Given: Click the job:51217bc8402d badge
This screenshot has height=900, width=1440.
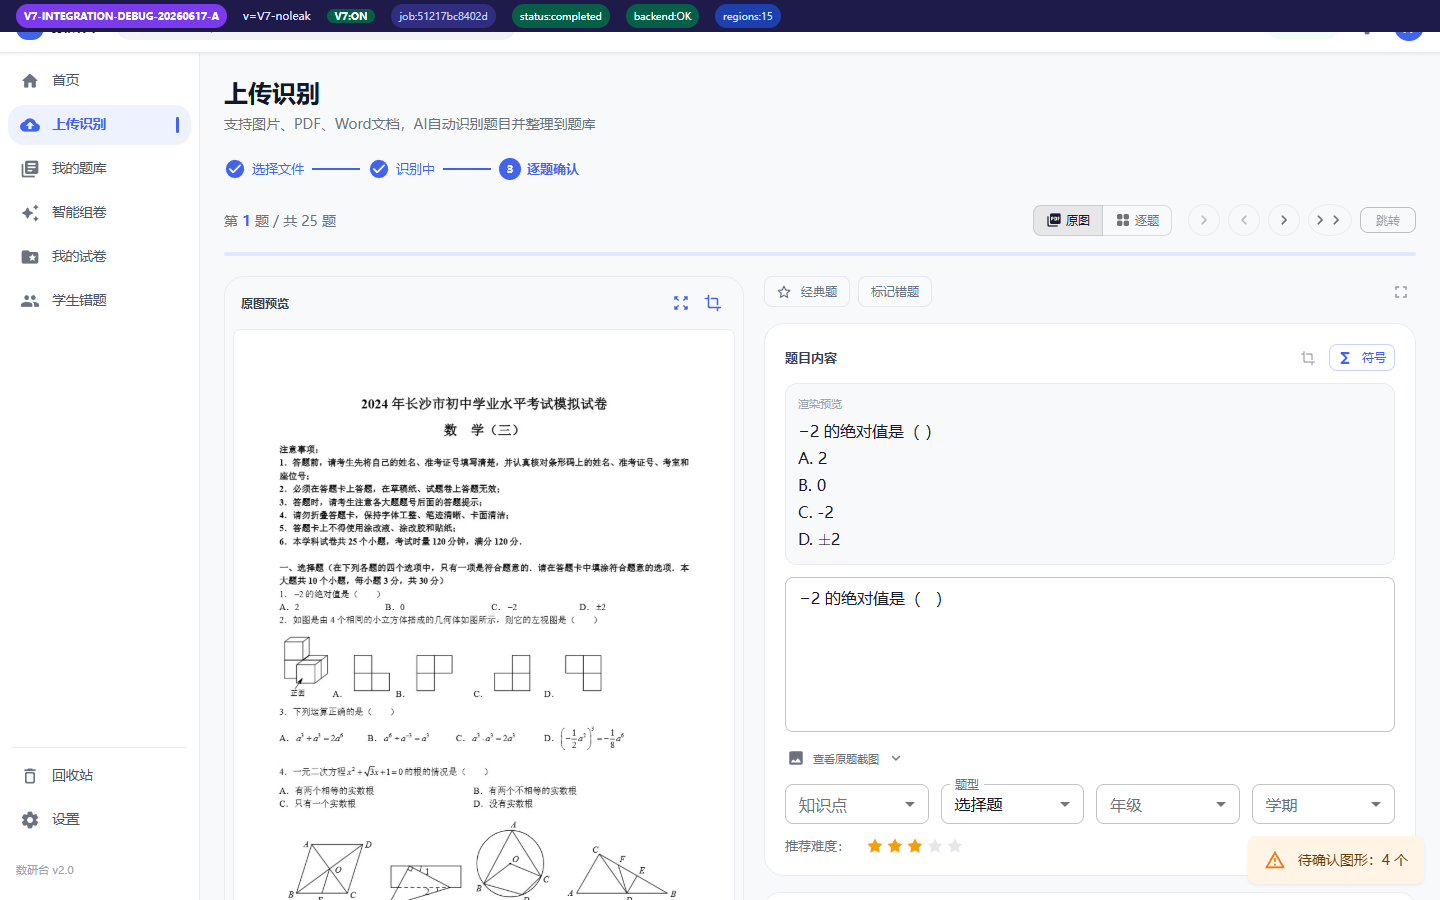Looking at the screenshot, I should coord(443,16).
